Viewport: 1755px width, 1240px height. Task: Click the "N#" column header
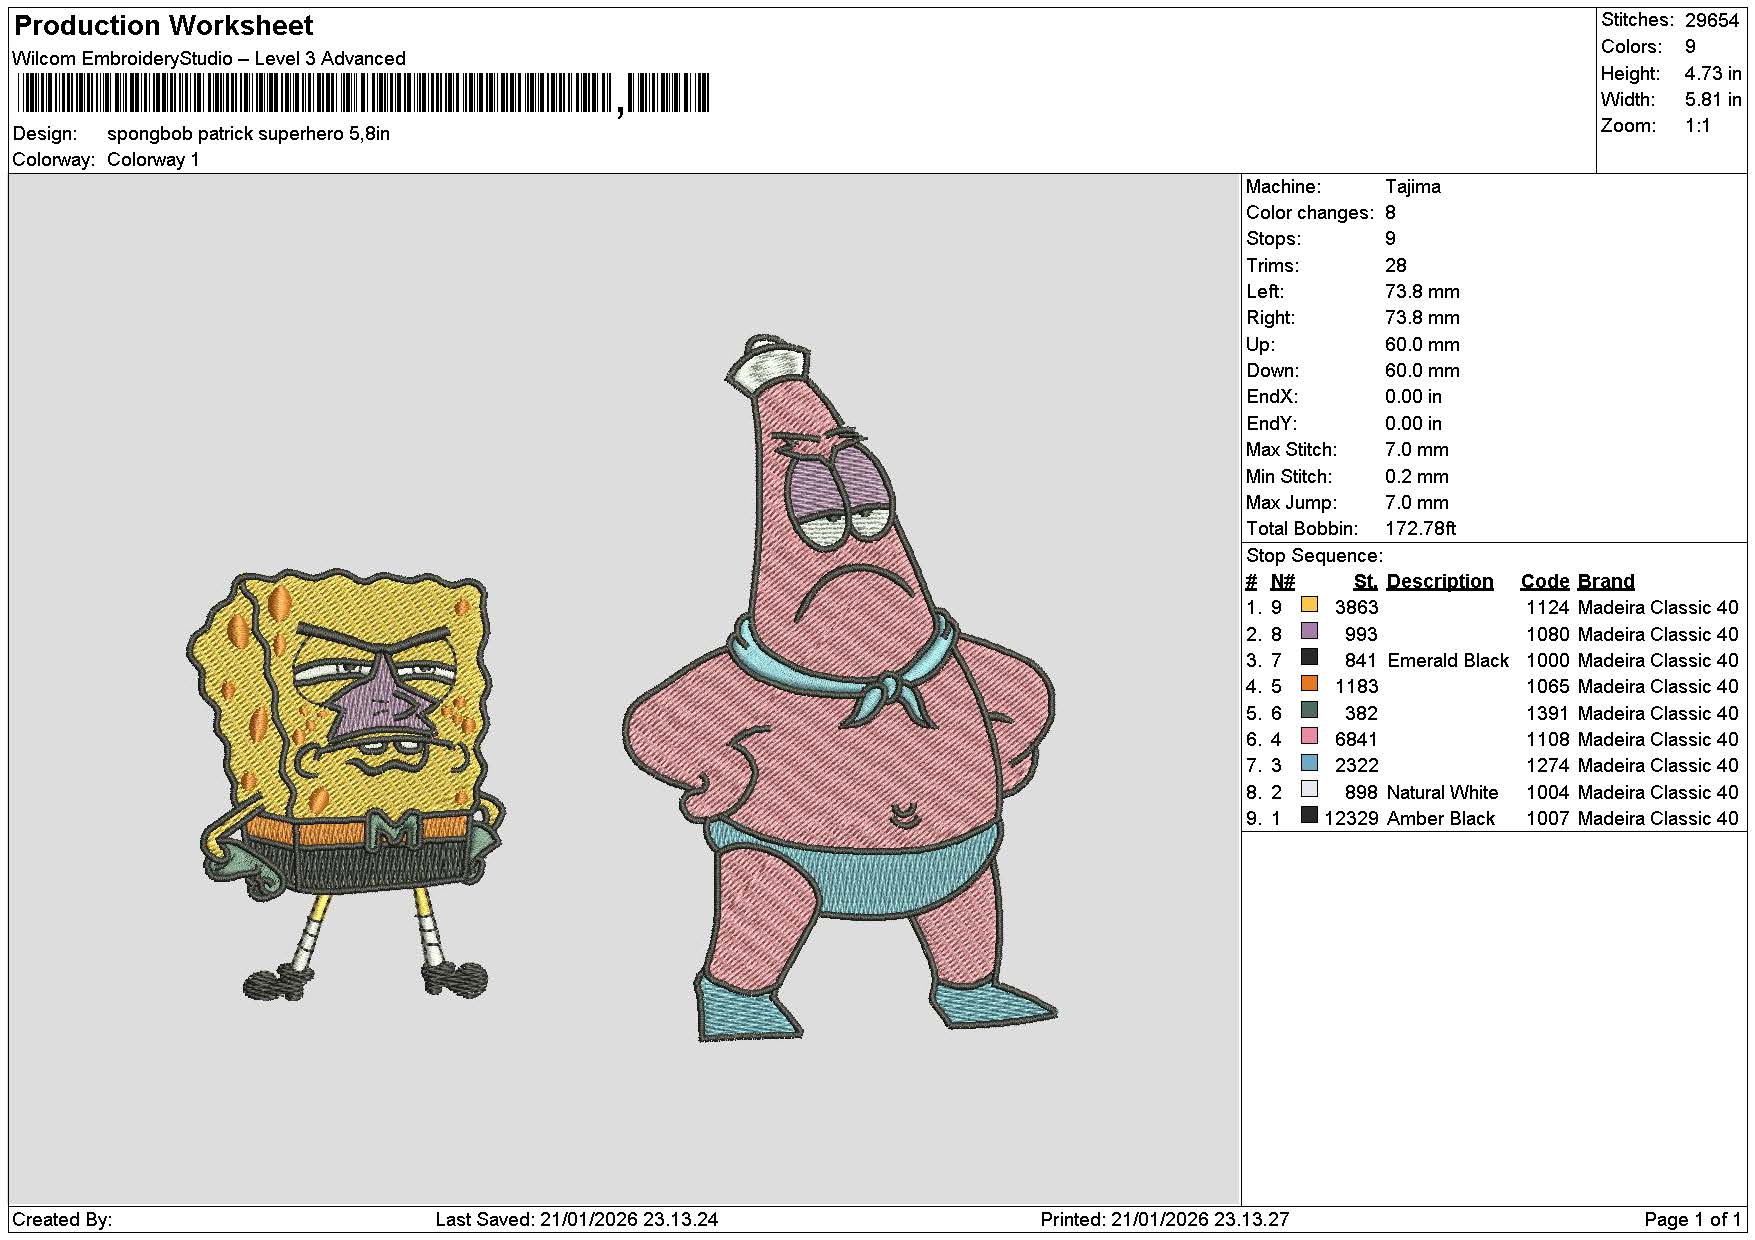point(1283,582)
